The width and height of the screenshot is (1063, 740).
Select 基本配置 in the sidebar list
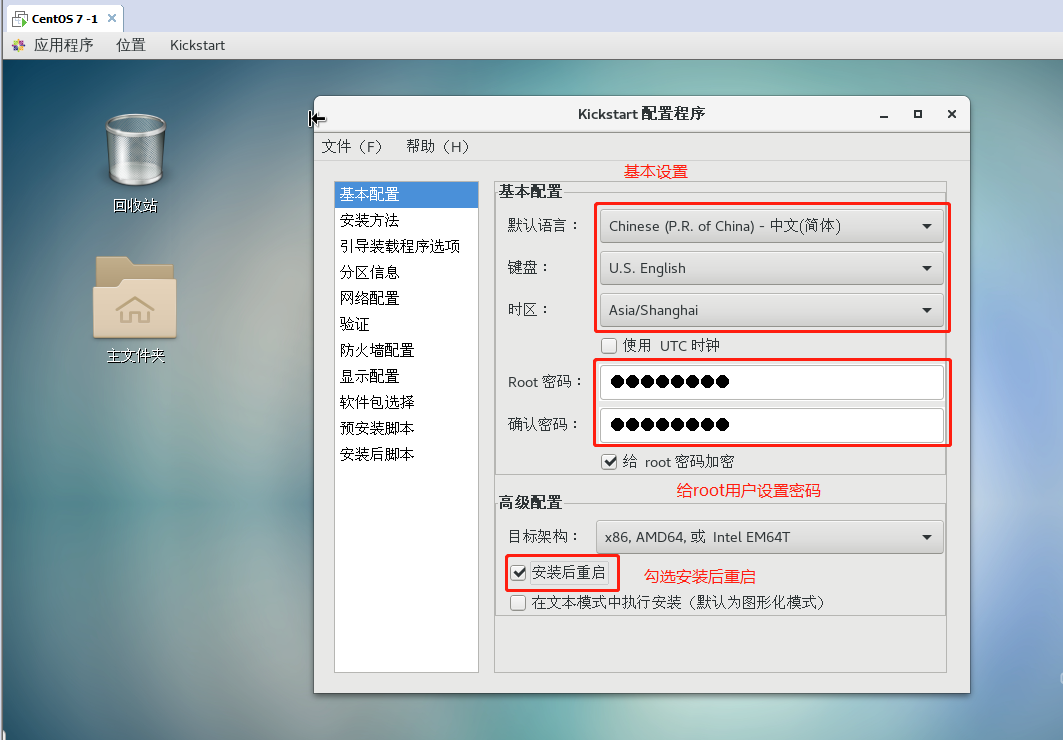click(406, 194)
